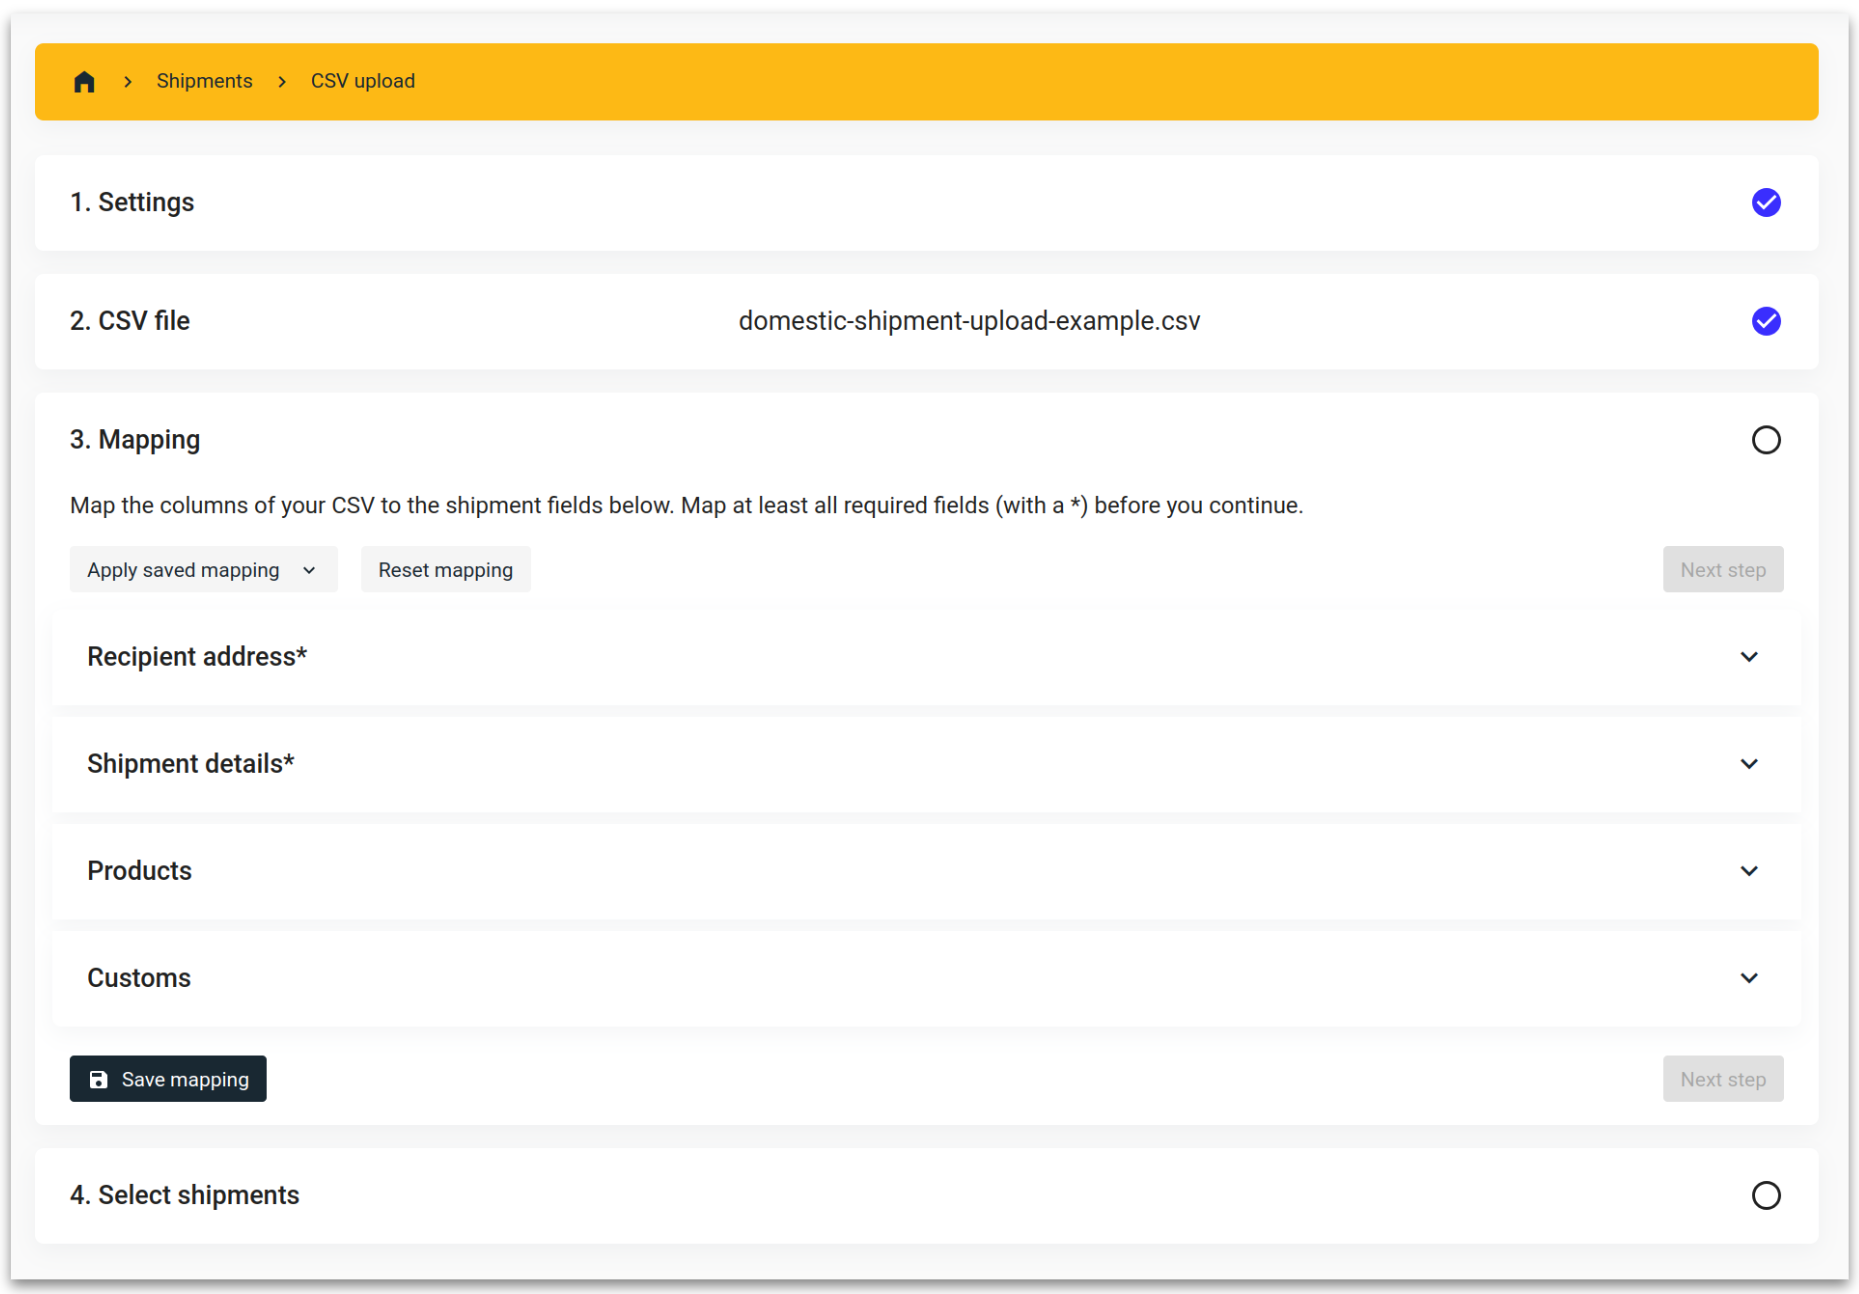The height and width of the screenshot is (1294, 1859).
Task: Click the home icon in the breadcrumb
Action: (84, 81)
